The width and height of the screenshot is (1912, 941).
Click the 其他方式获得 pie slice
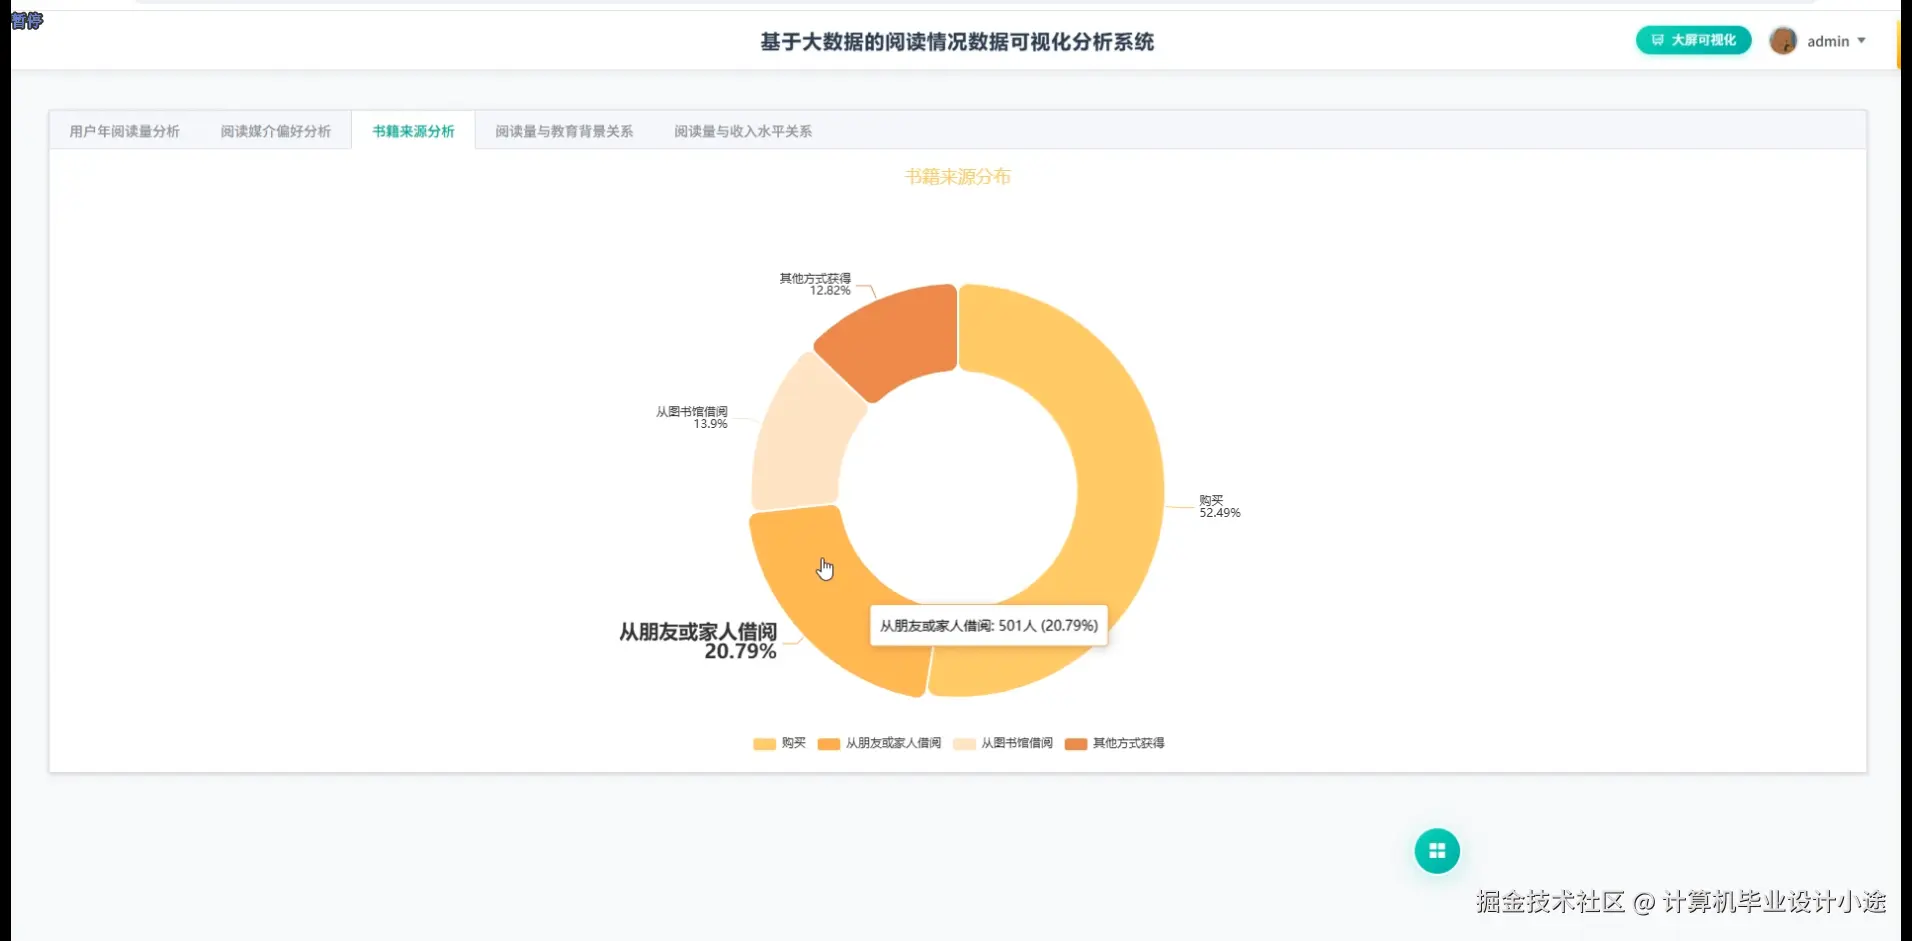point(890,330)
